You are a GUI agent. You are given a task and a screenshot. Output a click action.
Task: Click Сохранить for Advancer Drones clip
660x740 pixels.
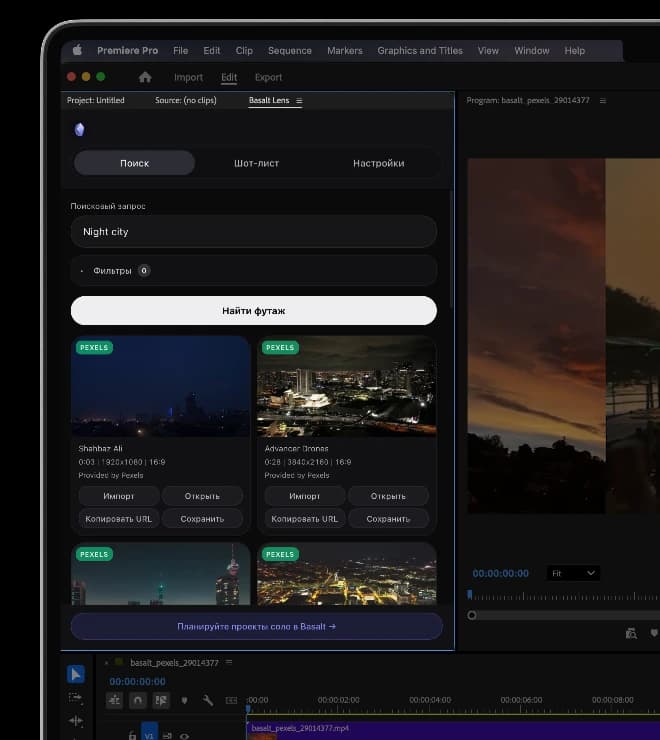pos(388,519)
